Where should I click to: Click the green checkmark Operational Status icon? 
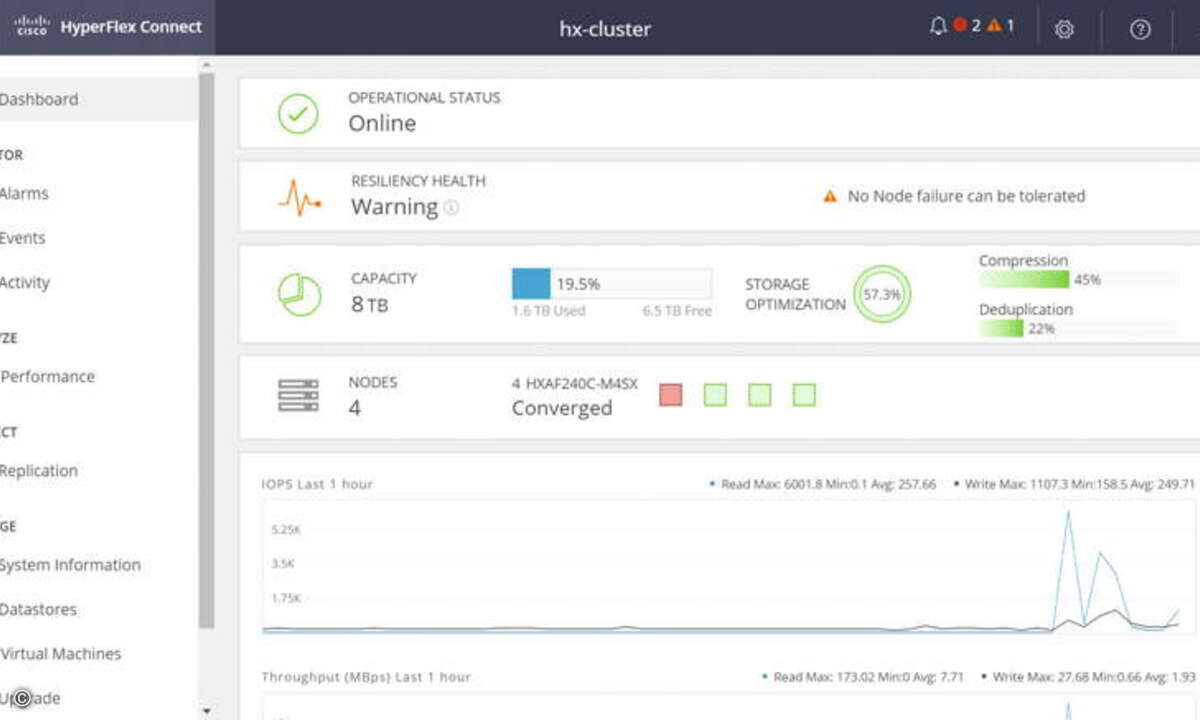point(298,113)
